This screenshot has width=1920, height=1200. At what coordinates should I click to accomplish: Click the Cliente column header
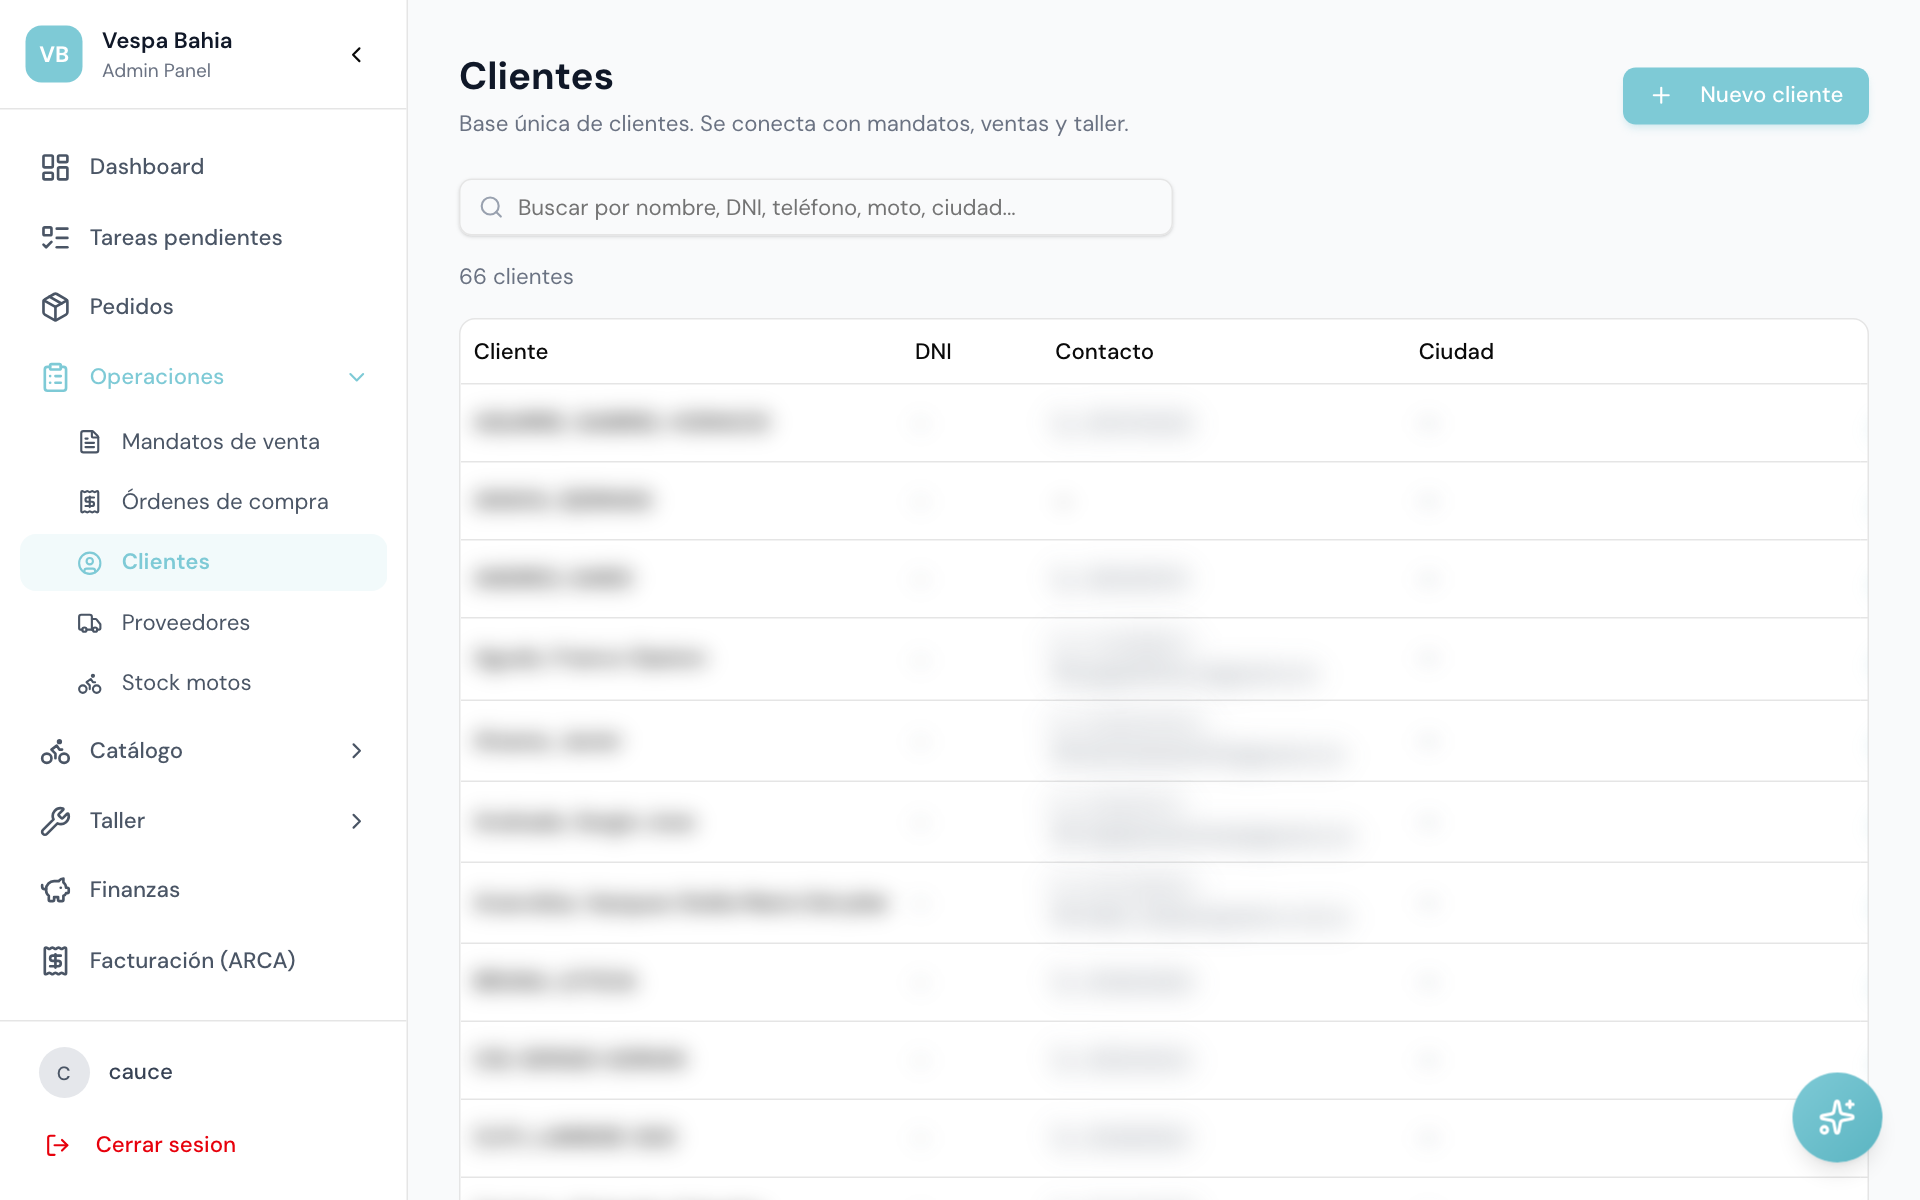(511, 352)
